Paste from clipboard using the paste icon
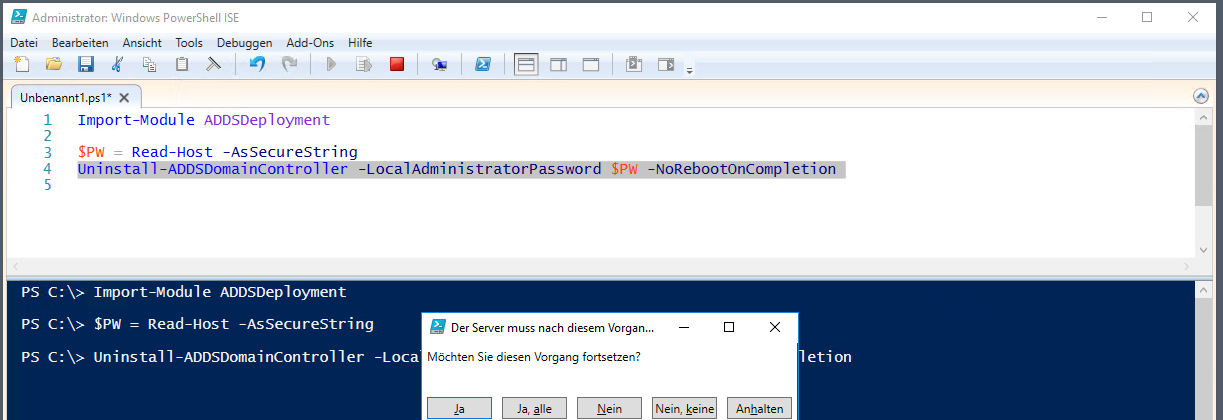This screenshot has height=420, width=1223. [x=181, y=65]
